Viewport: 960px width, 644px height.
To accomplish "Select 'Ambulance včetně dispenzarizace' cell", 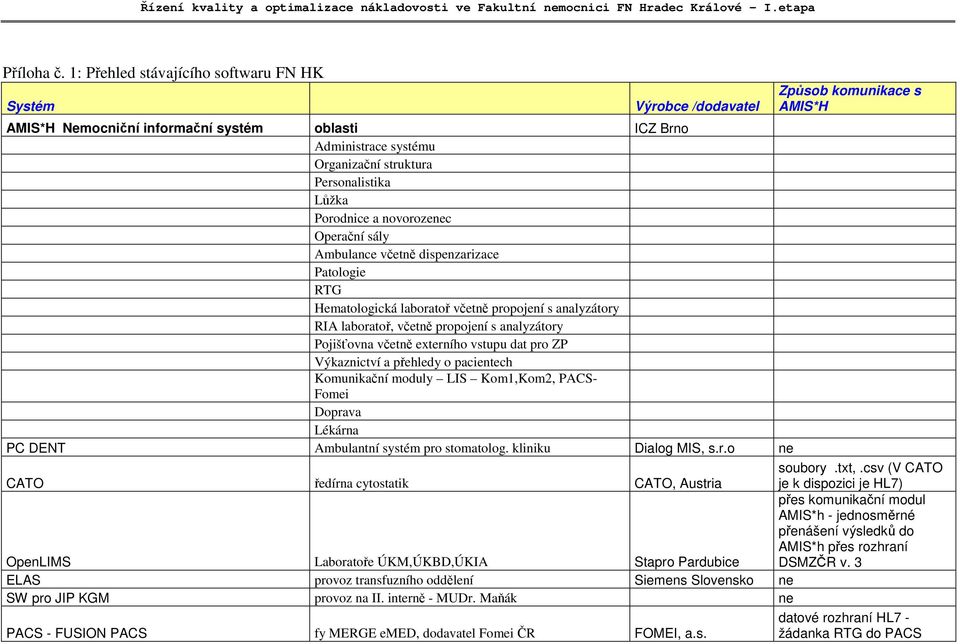I will coord(470,254).
